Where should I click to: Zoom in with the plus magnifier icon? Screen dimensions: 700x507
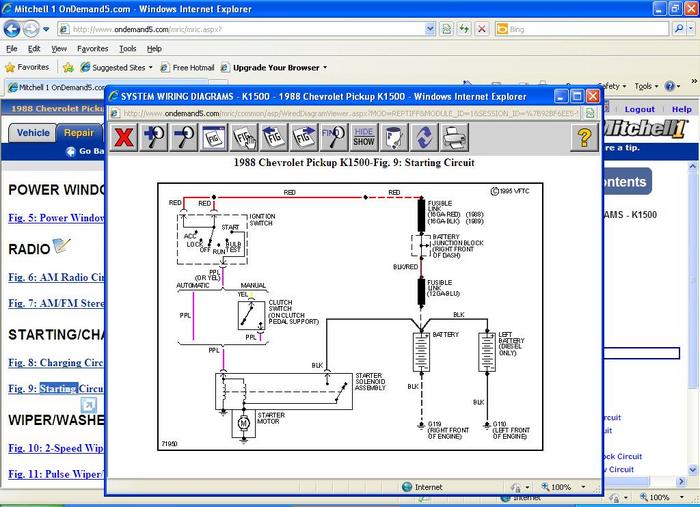pos(155,137)
